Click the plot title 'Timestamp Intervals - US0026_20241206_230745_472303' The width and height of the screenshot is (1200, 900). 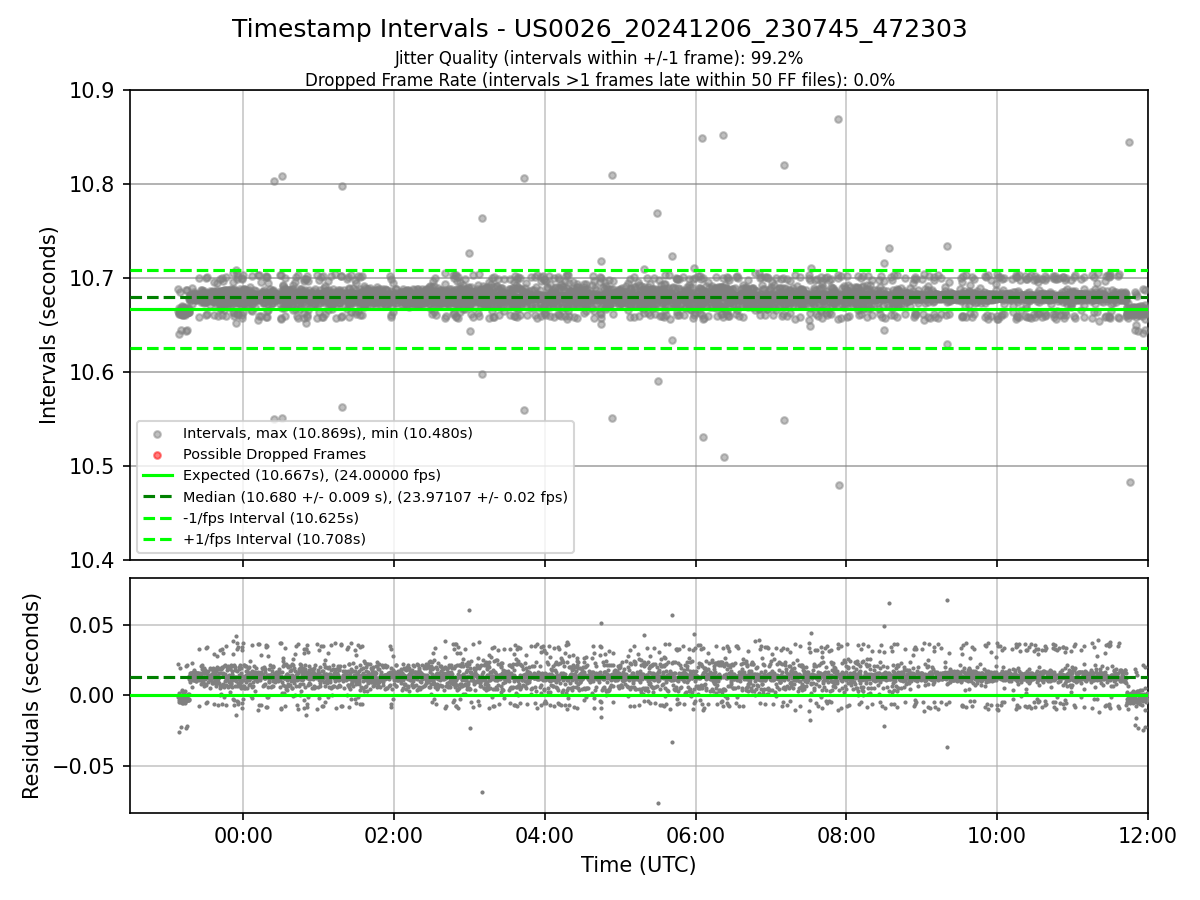pos(599,29)
